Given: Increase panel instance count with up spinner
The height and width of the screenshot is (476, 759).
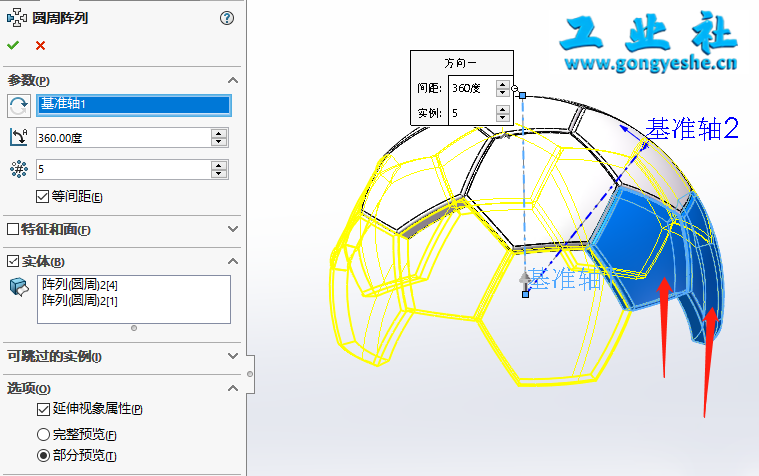Looking at the screenshot, I should [x=219, y=165].
